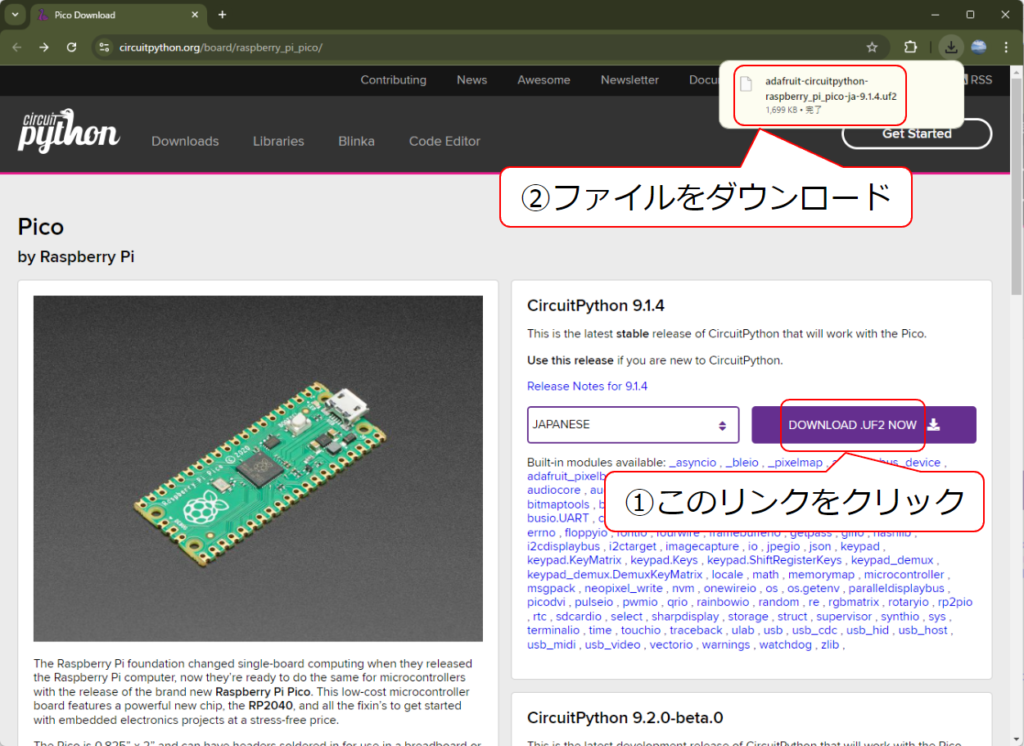Maximize the browser window
1024x746 pixels.
pyautogui.click(x=970, y=14)
